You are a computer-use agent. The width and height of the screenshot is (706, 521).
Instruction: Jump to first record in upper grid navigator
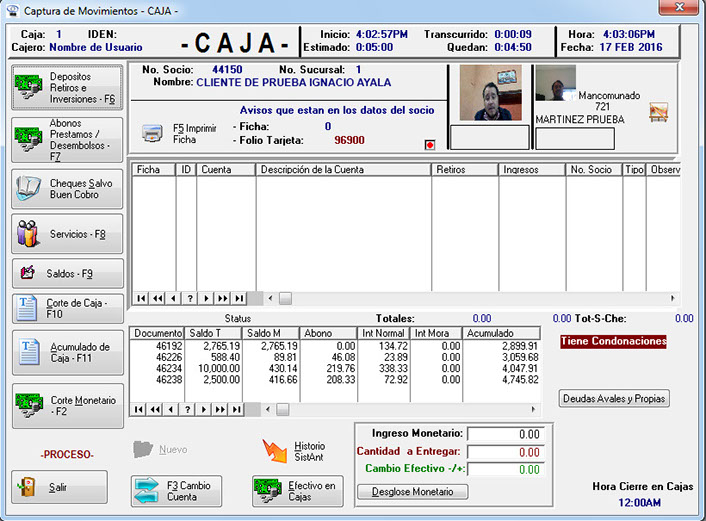tap(140, 298)
